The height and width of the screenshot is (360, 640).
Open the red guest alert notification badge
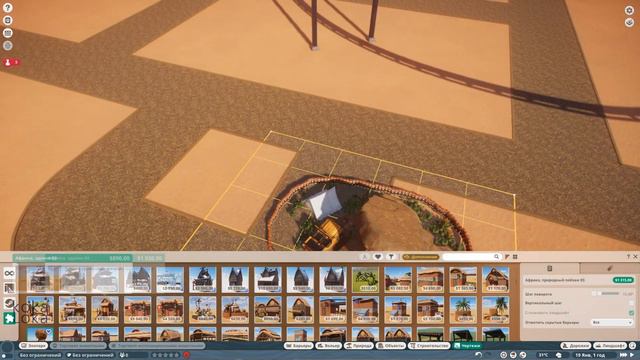(x=11, y=62)
